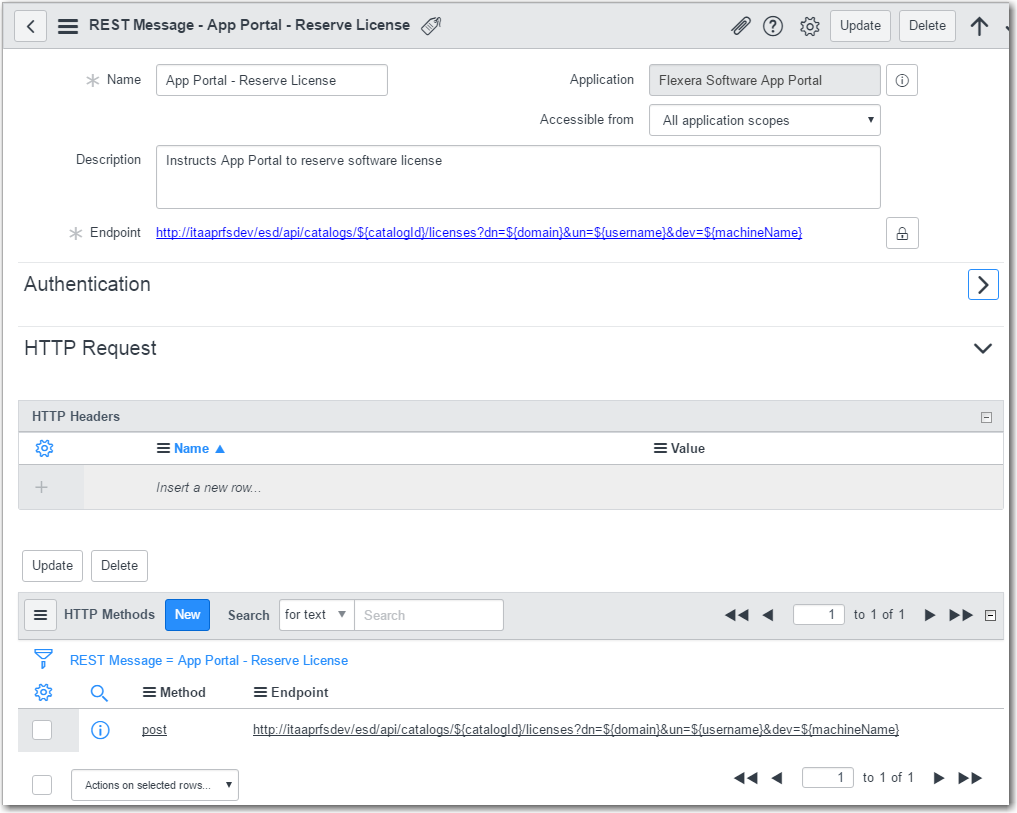Select the checkbox on the post method row
The height and width of the screenshot is (813, 1017).
(x=42, y=729)
